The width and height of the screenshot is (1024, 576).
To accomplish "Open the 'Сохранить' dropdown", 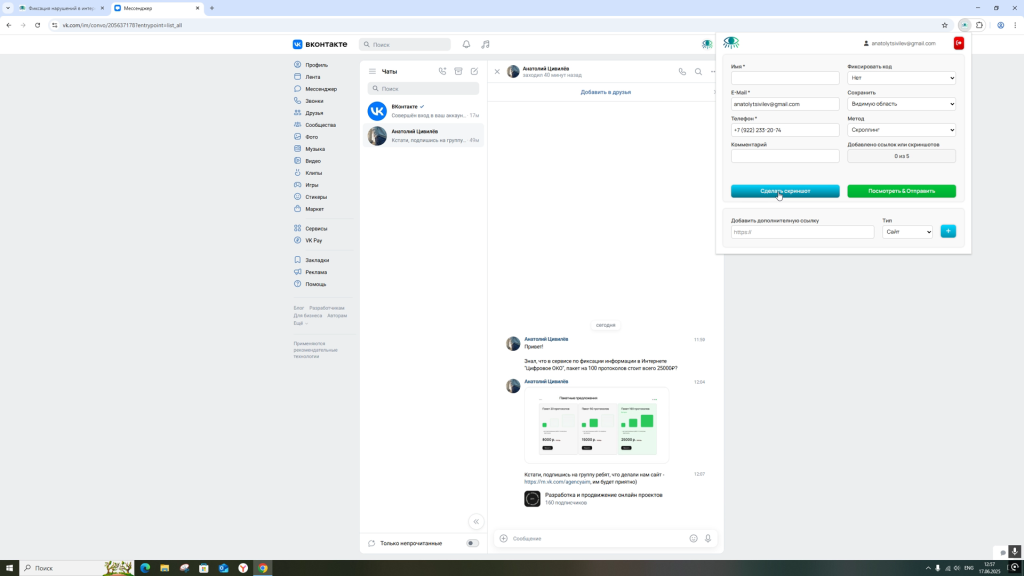I will [901, 104].
